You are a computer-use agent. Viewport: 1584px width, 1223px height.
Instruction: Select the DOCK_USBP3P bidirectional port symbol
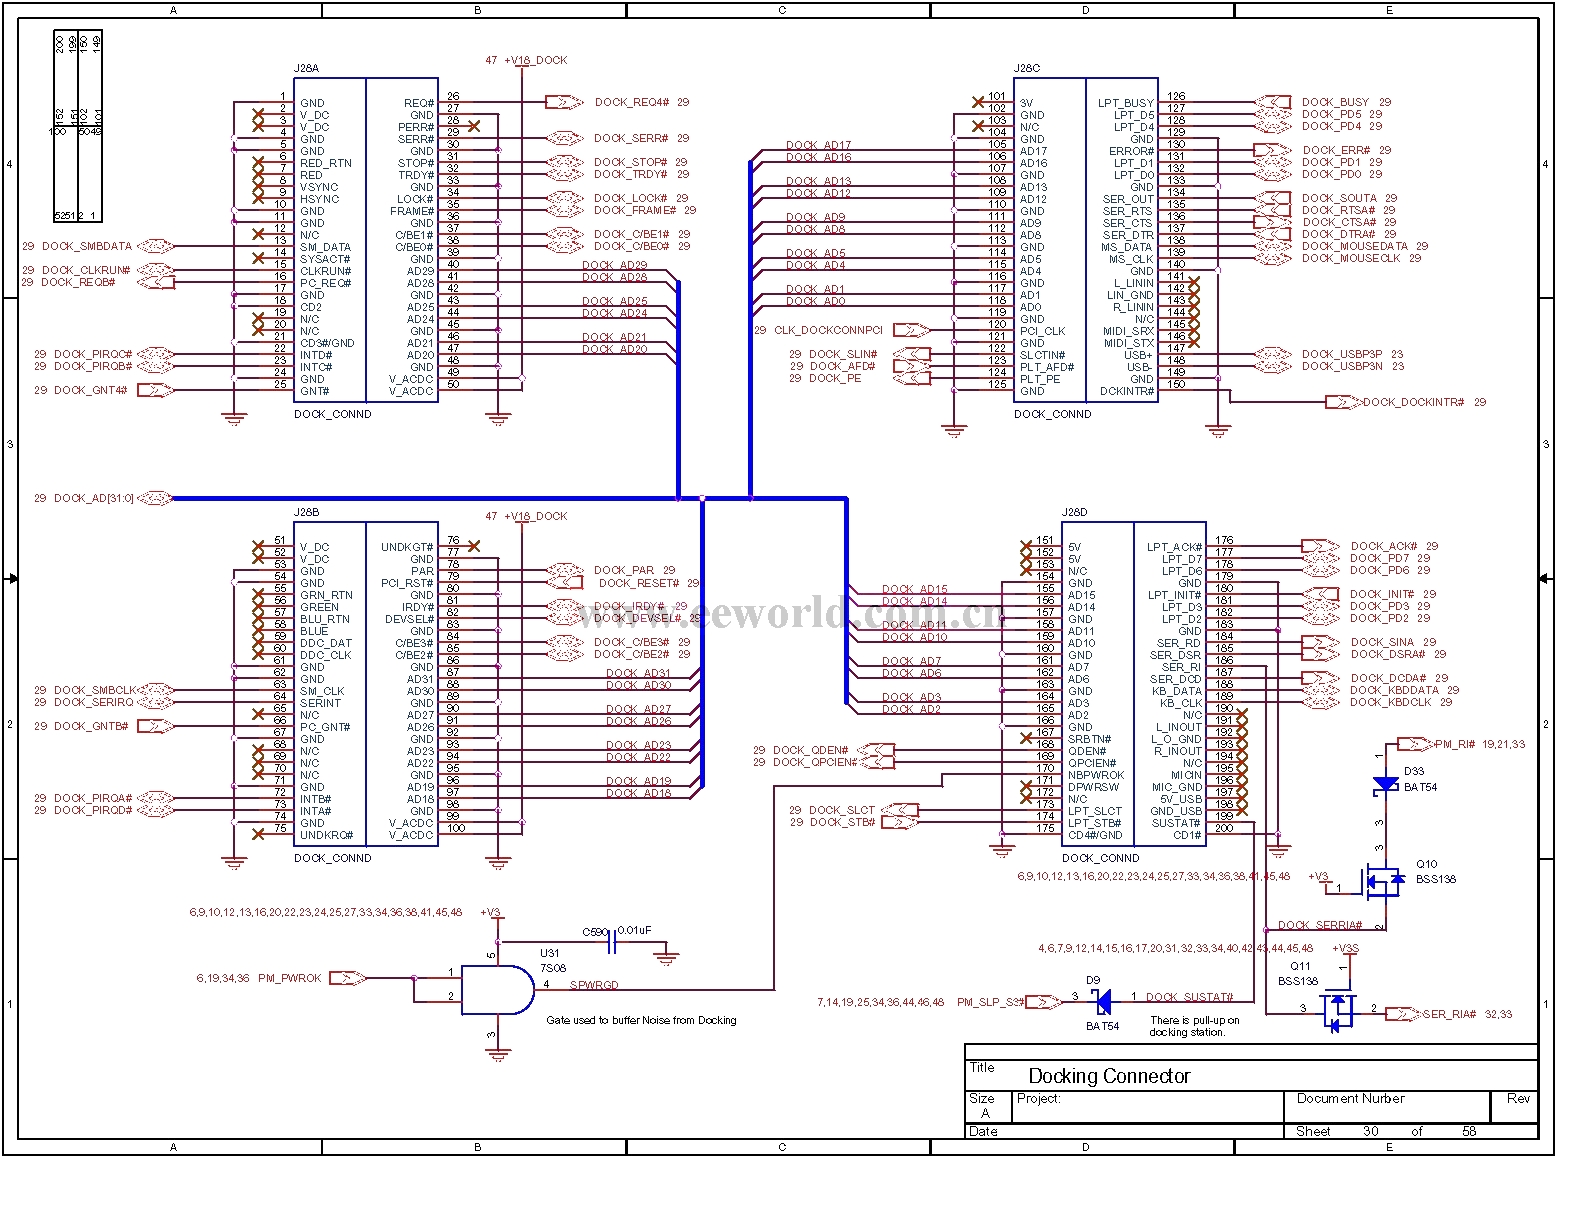coord(1273,354)
